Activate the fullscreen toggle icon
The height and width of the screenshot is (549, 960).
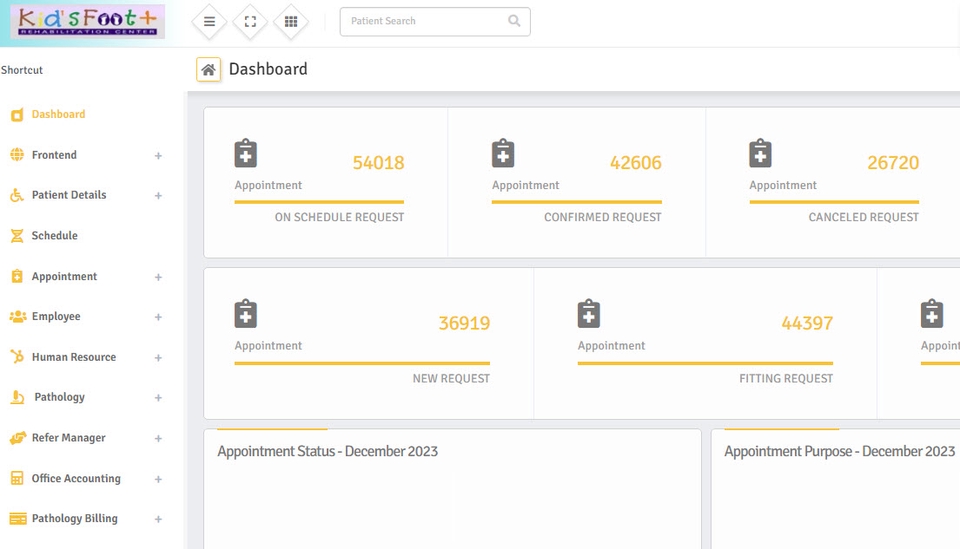coord(250,21)
